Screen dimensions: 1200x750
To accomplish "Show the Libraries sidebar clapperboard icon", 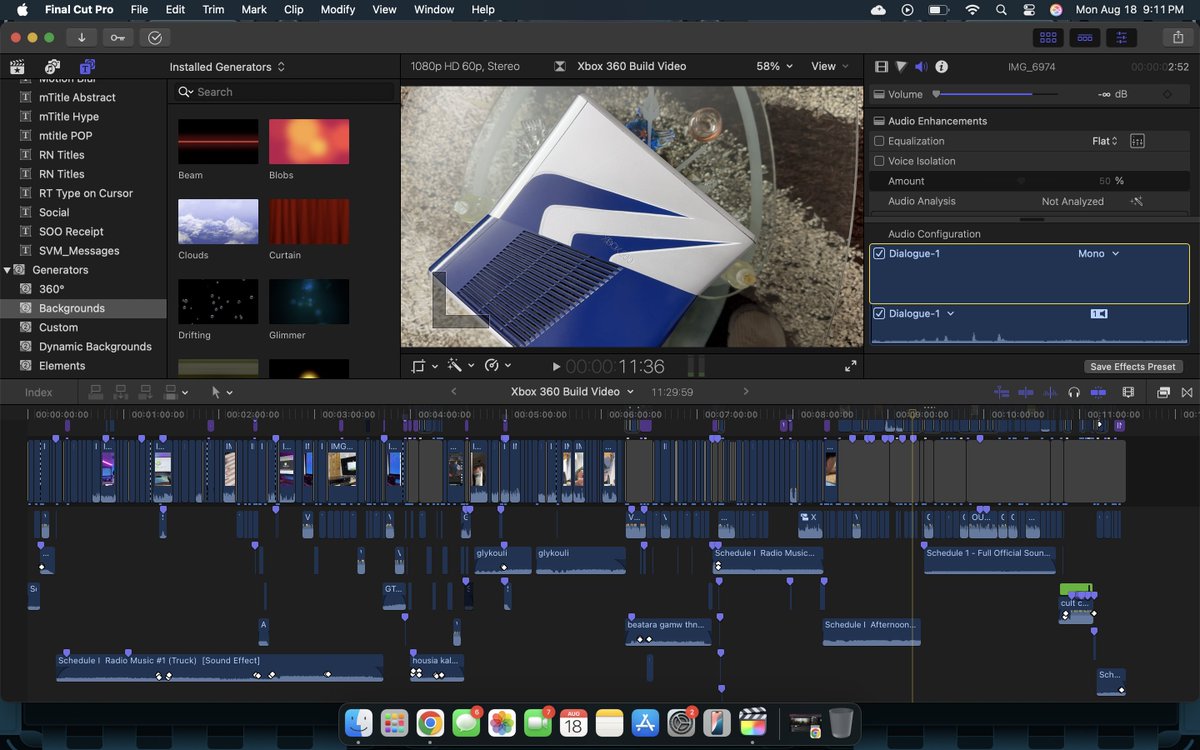I will pos(17,67).
